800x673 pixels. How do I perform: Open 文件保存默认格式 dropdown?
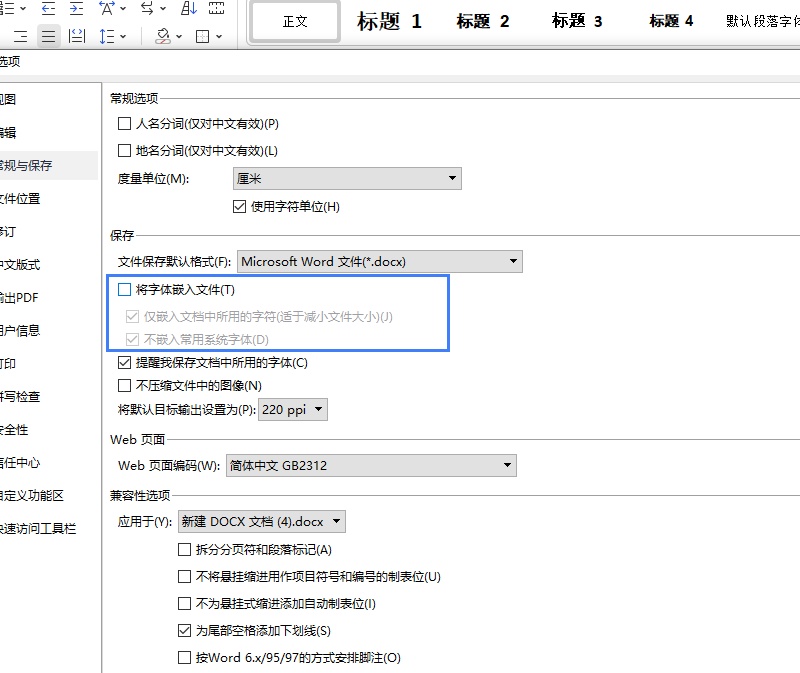tap(380, 261)
